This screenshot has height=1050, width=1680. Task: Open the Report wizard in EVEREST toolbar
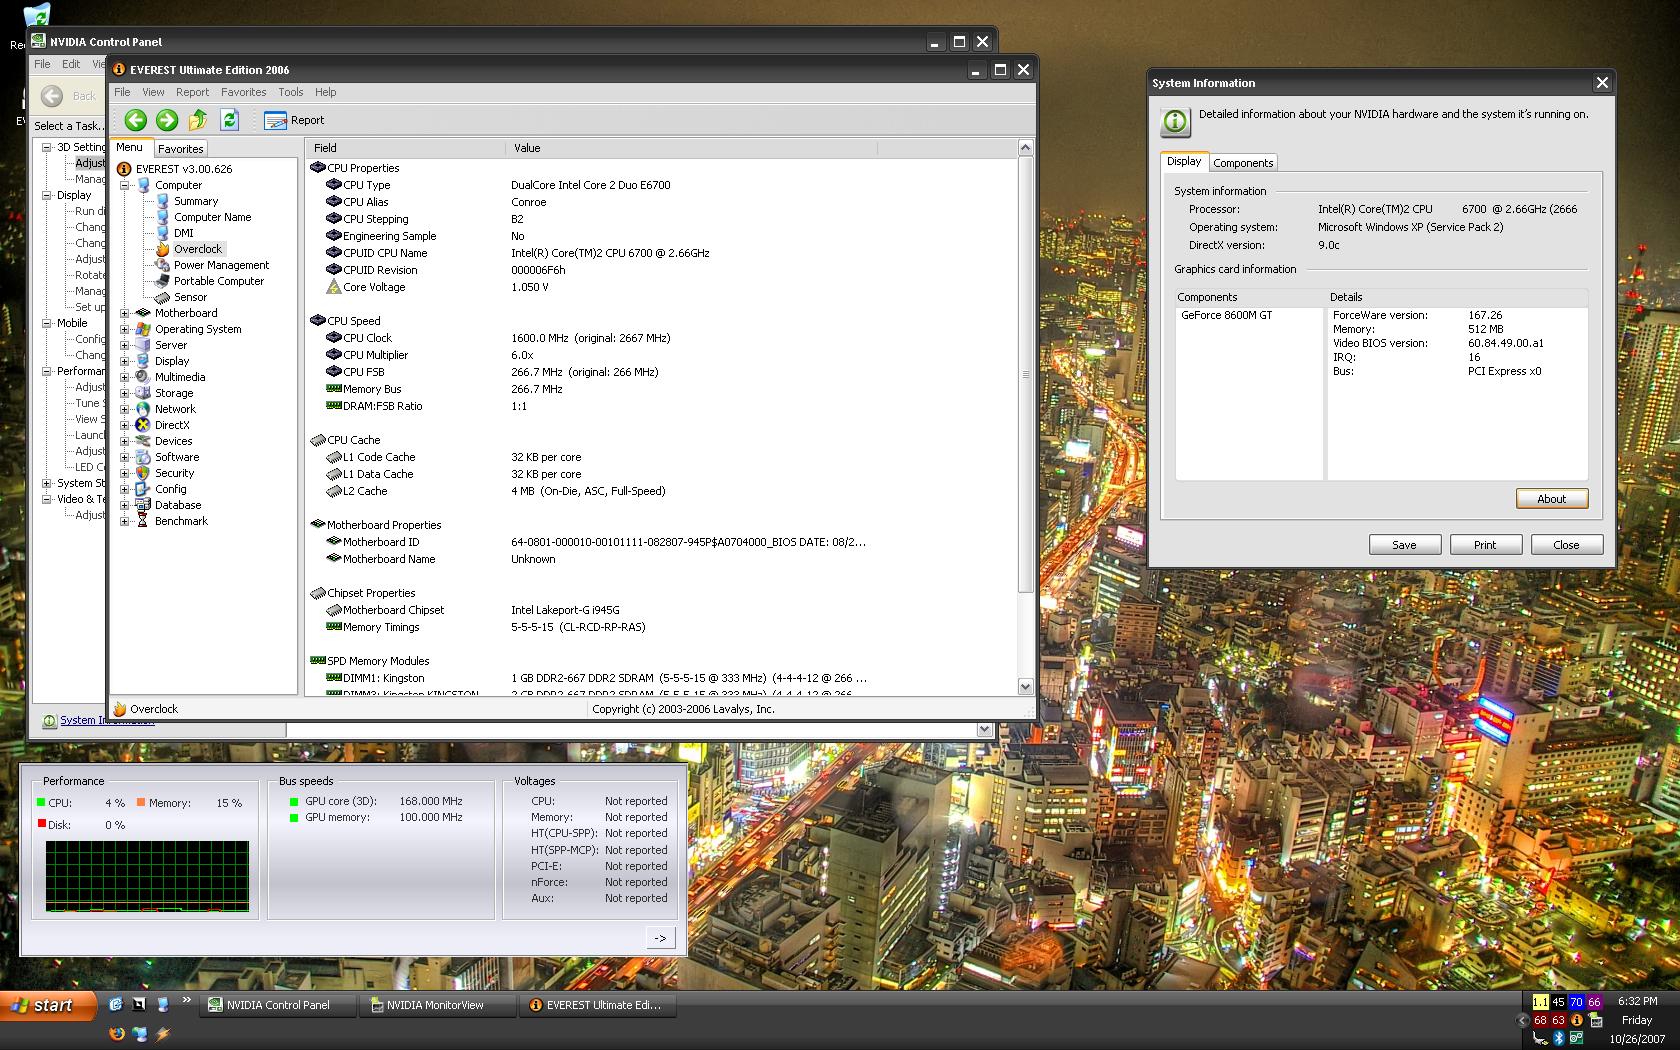(294, 120)
